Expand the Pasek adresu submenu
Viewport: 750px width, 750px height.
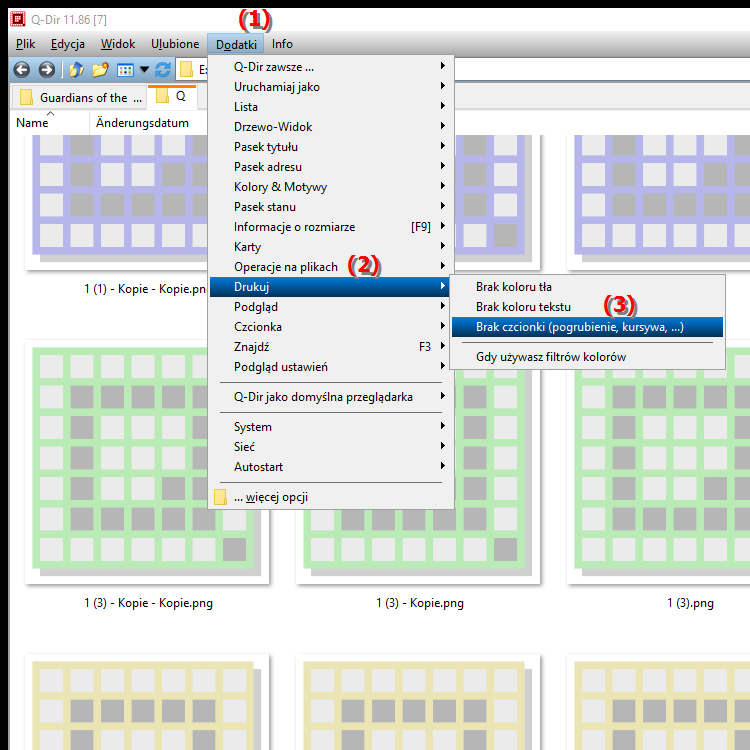coord(331,167)
